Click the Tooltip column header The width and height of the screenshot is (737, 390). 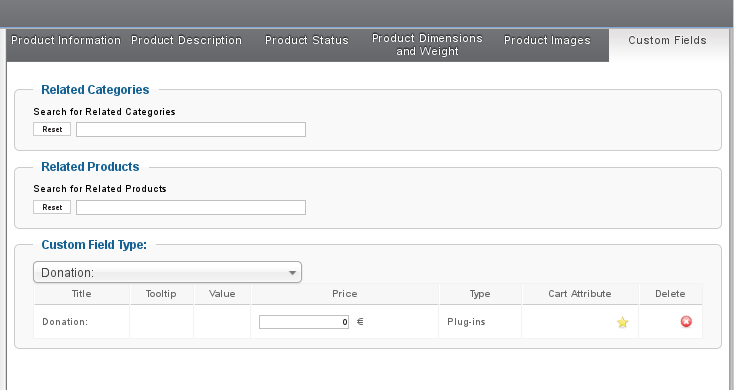coord(161,294)
